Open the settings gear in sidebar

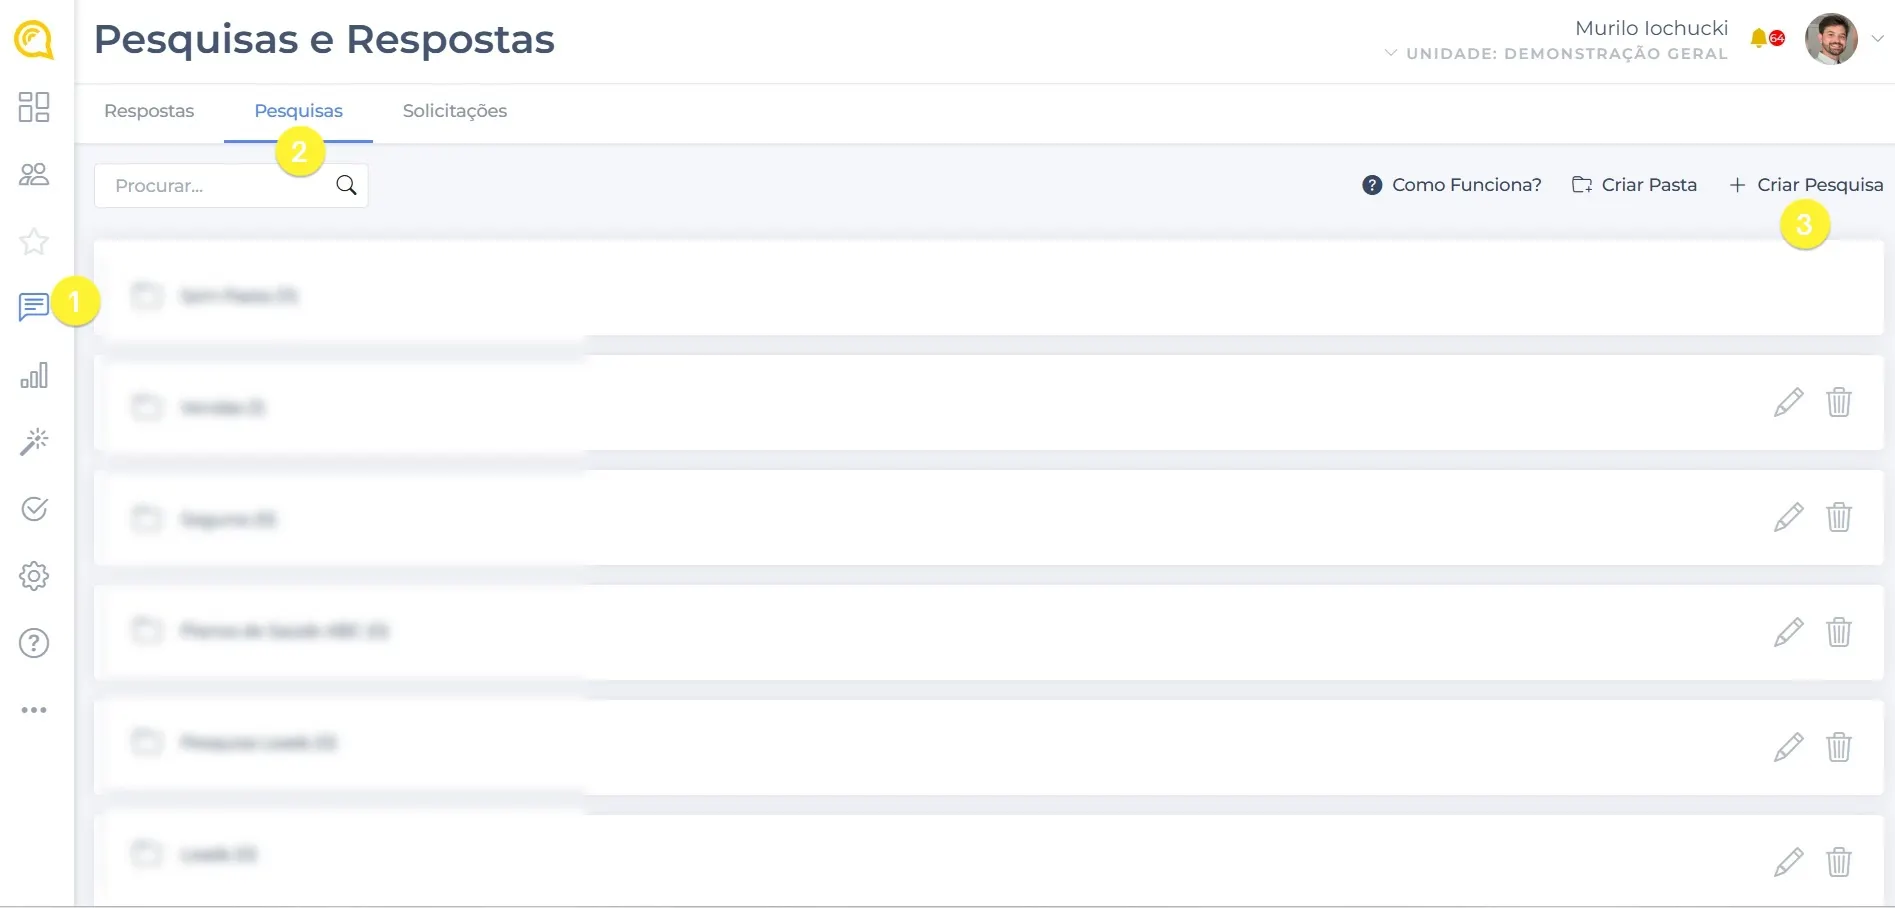pos(34,576)
